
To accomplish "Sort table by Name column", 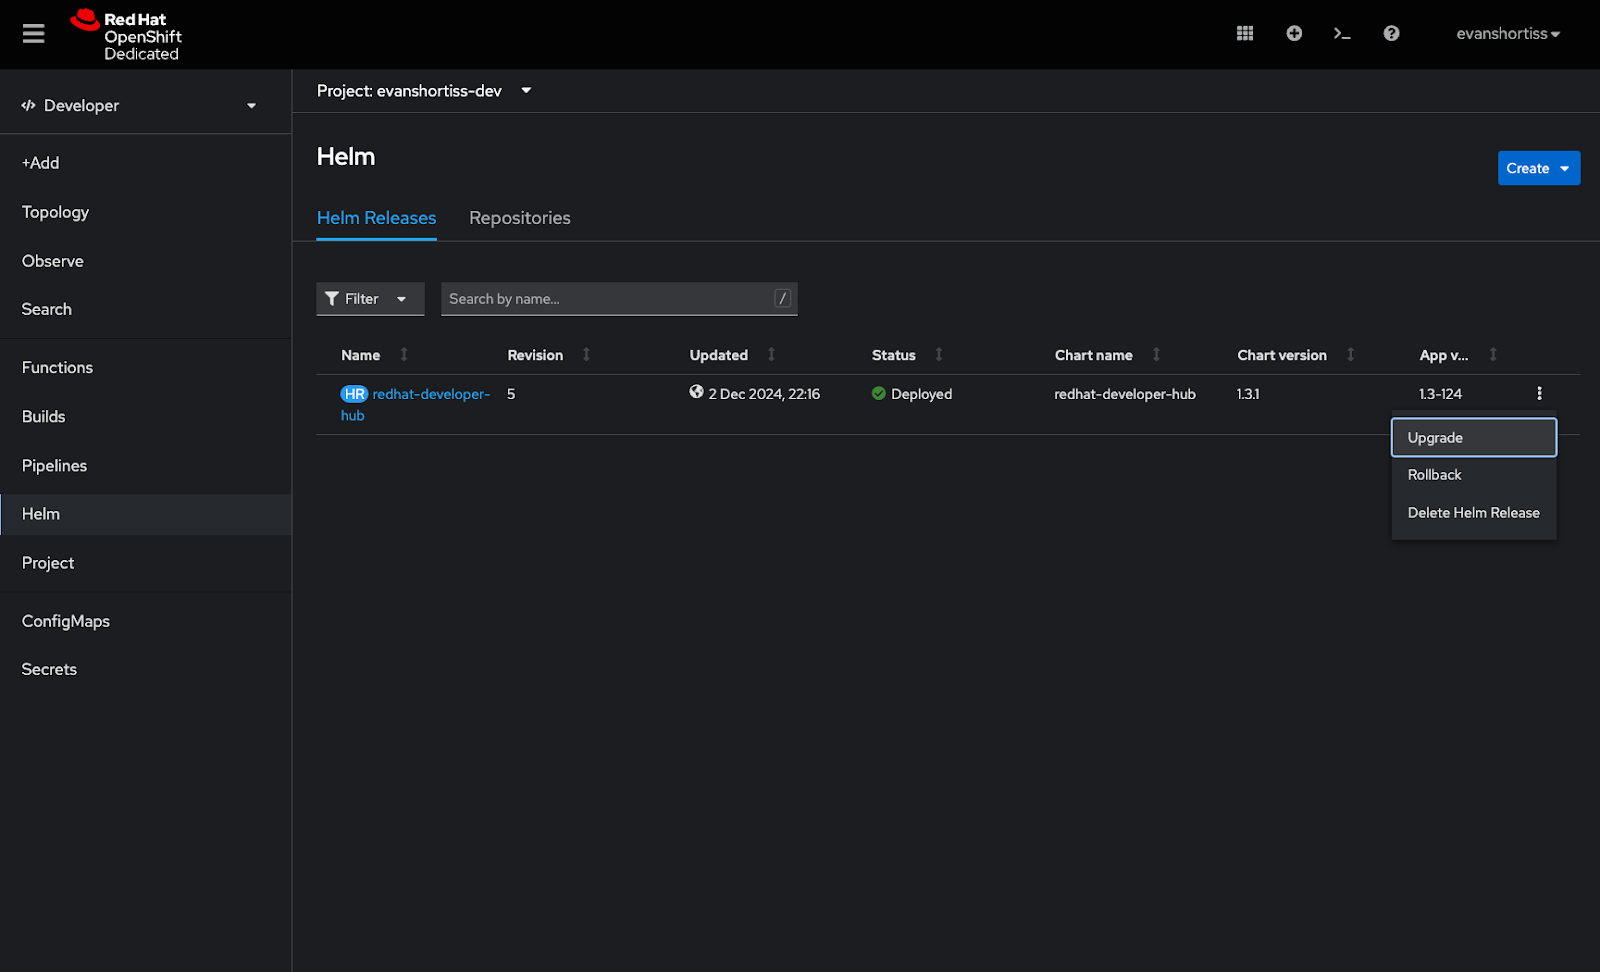I will click(x=375, y=355).
